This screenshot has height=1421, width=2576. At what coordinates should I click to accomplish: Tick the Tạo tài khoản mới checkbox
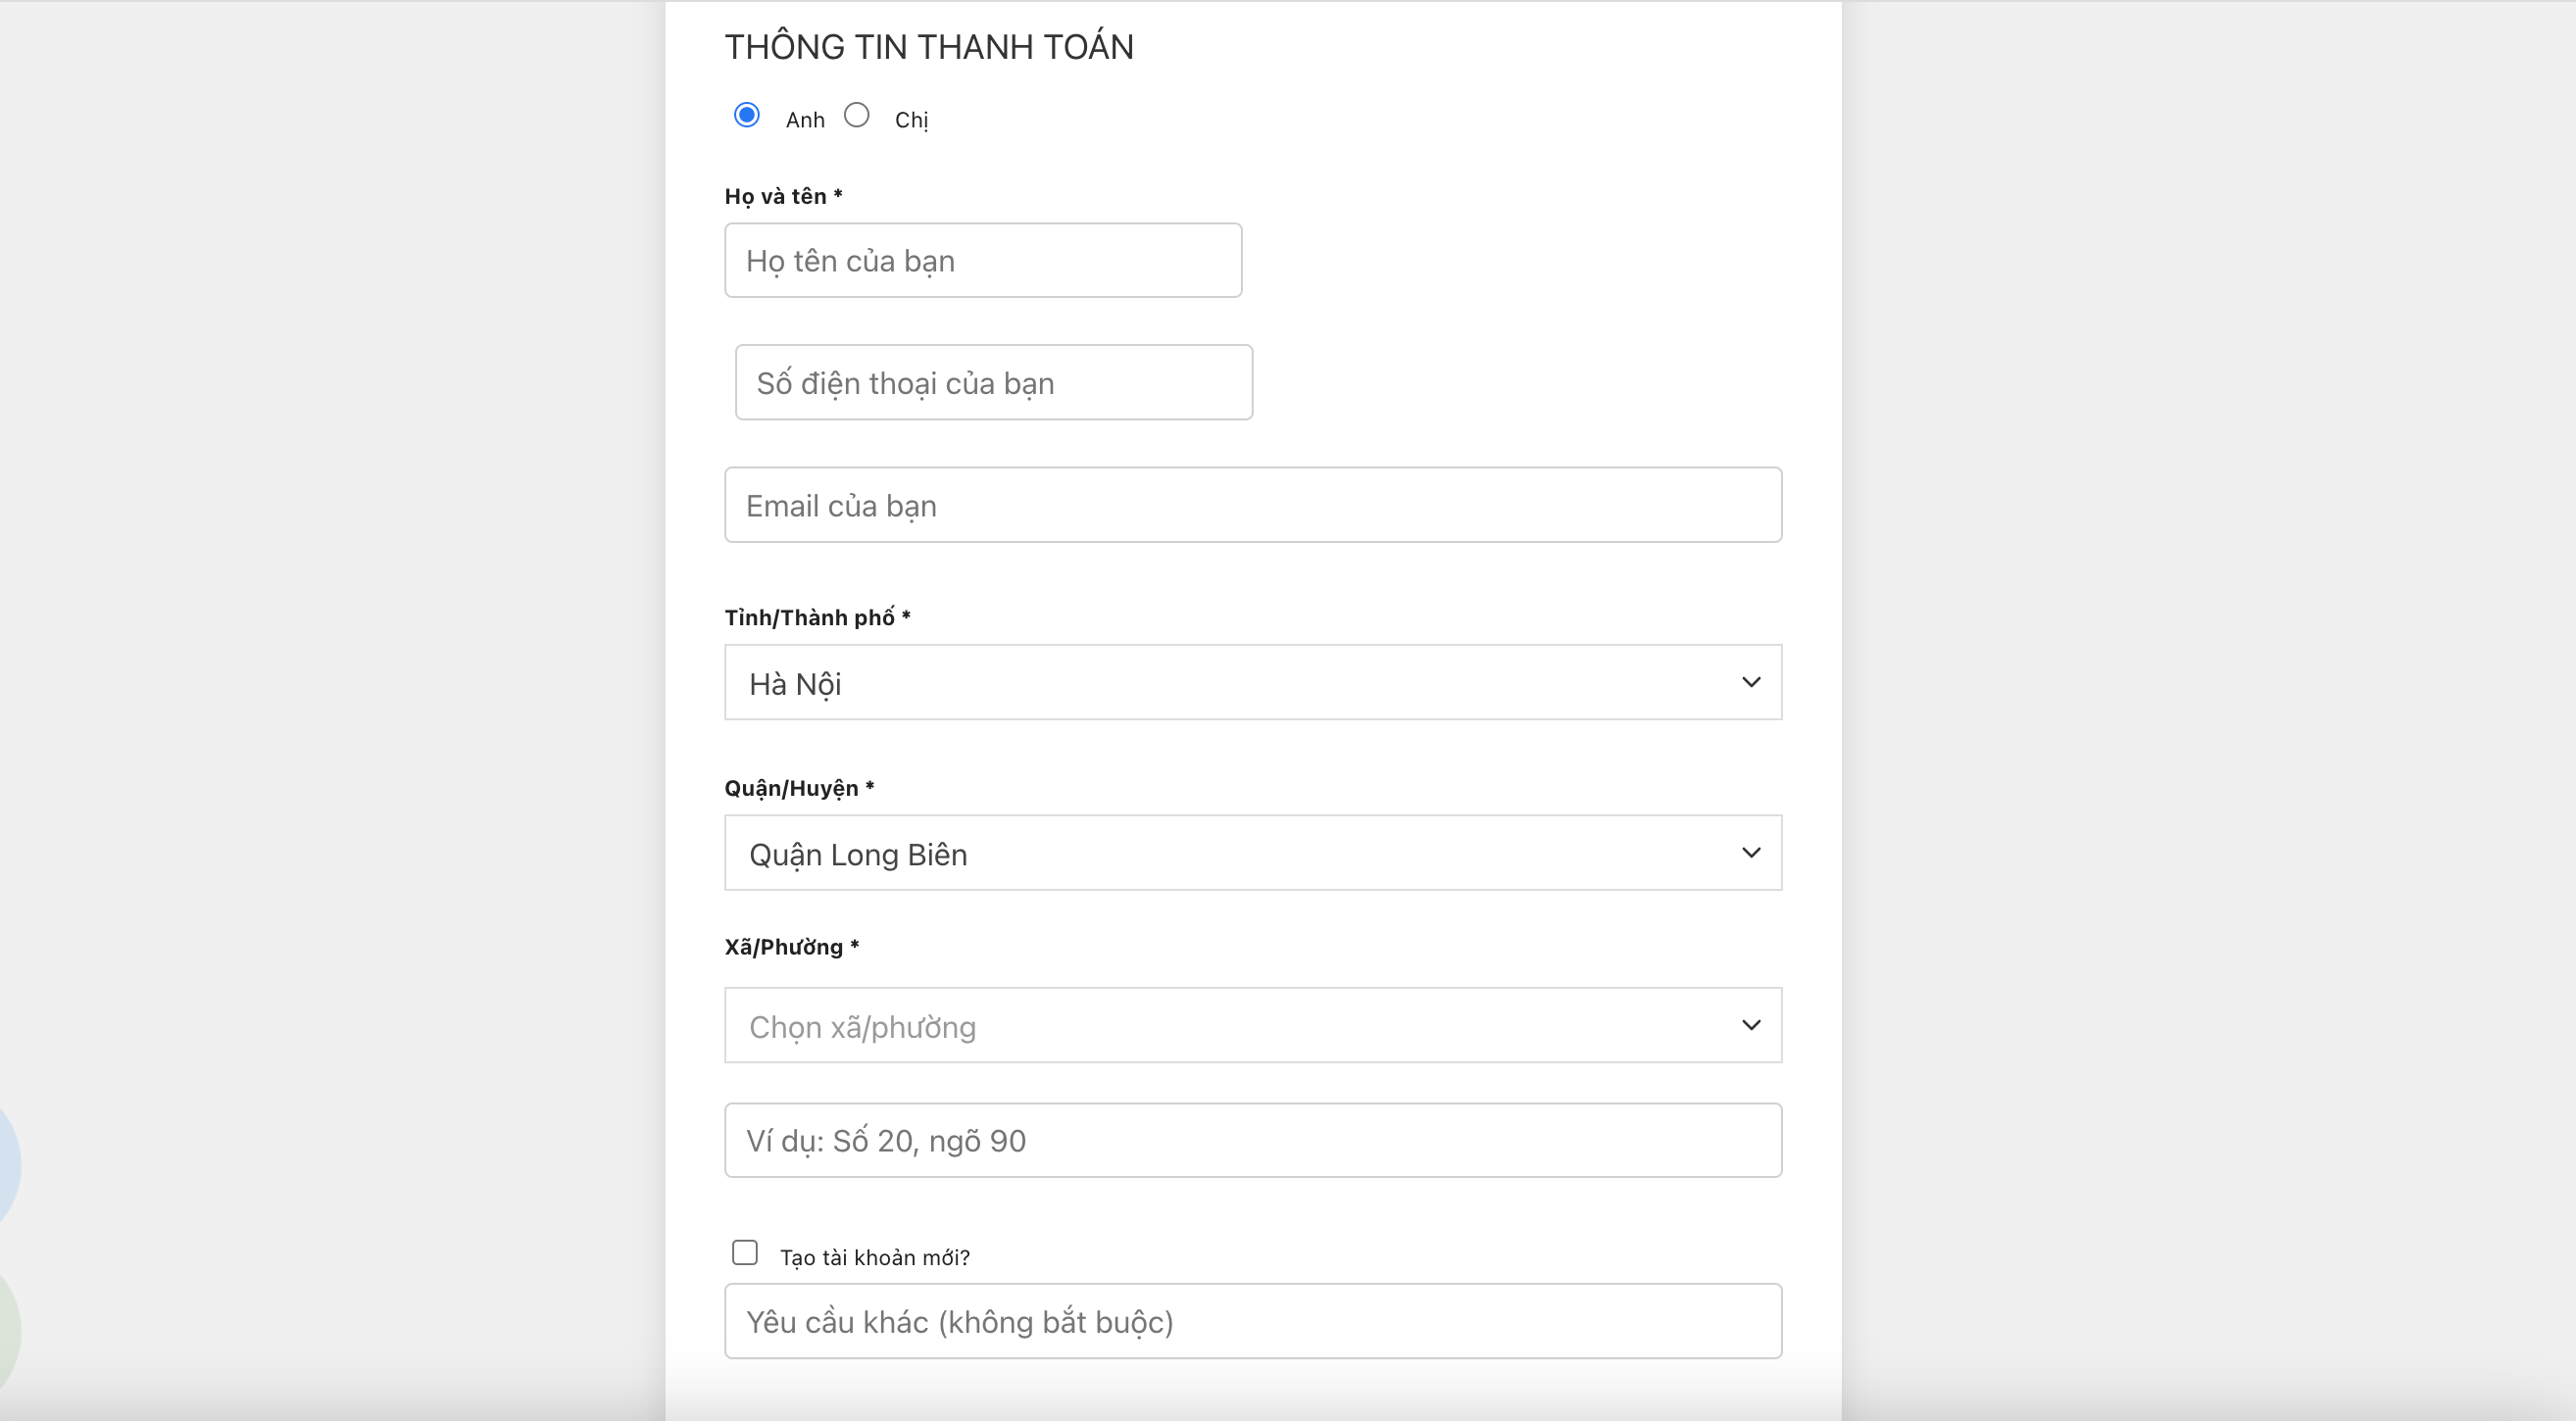(x=744, y=1252)
